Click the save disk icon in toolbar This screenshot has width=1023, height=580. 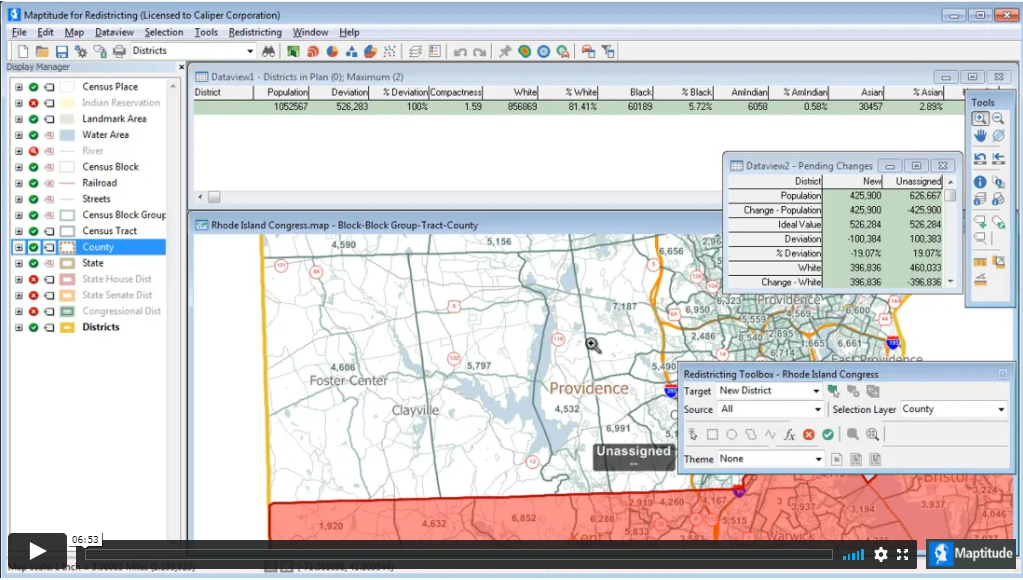[x=62, y=51]
